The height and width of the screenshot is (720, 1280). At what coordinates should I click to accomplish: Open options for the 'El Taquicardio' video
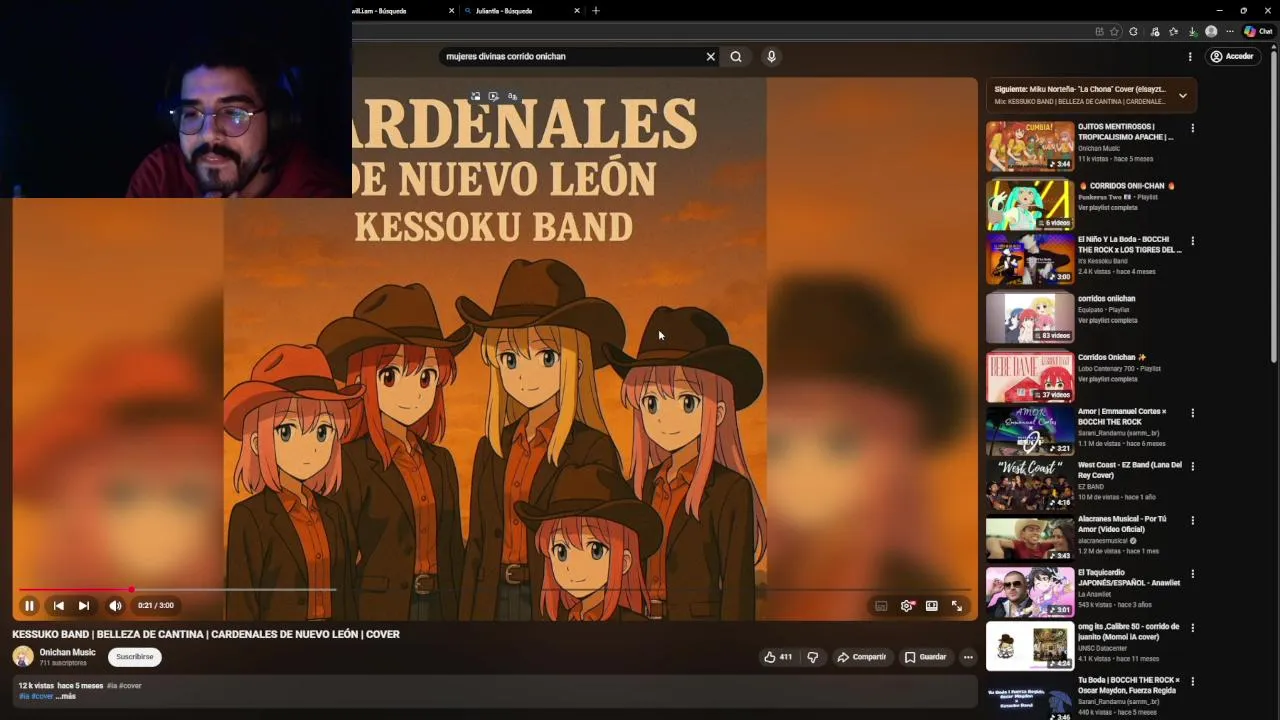click(1192, 574)
